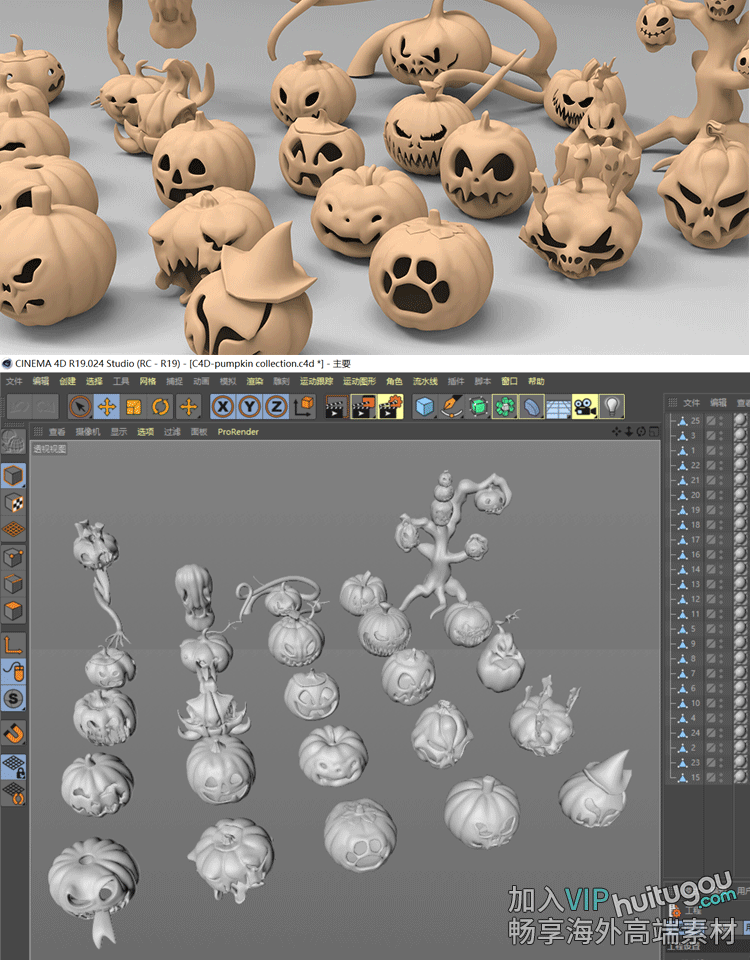Open the 摄像机 viewport menu
Screen dimensions: 750x960
89,432
